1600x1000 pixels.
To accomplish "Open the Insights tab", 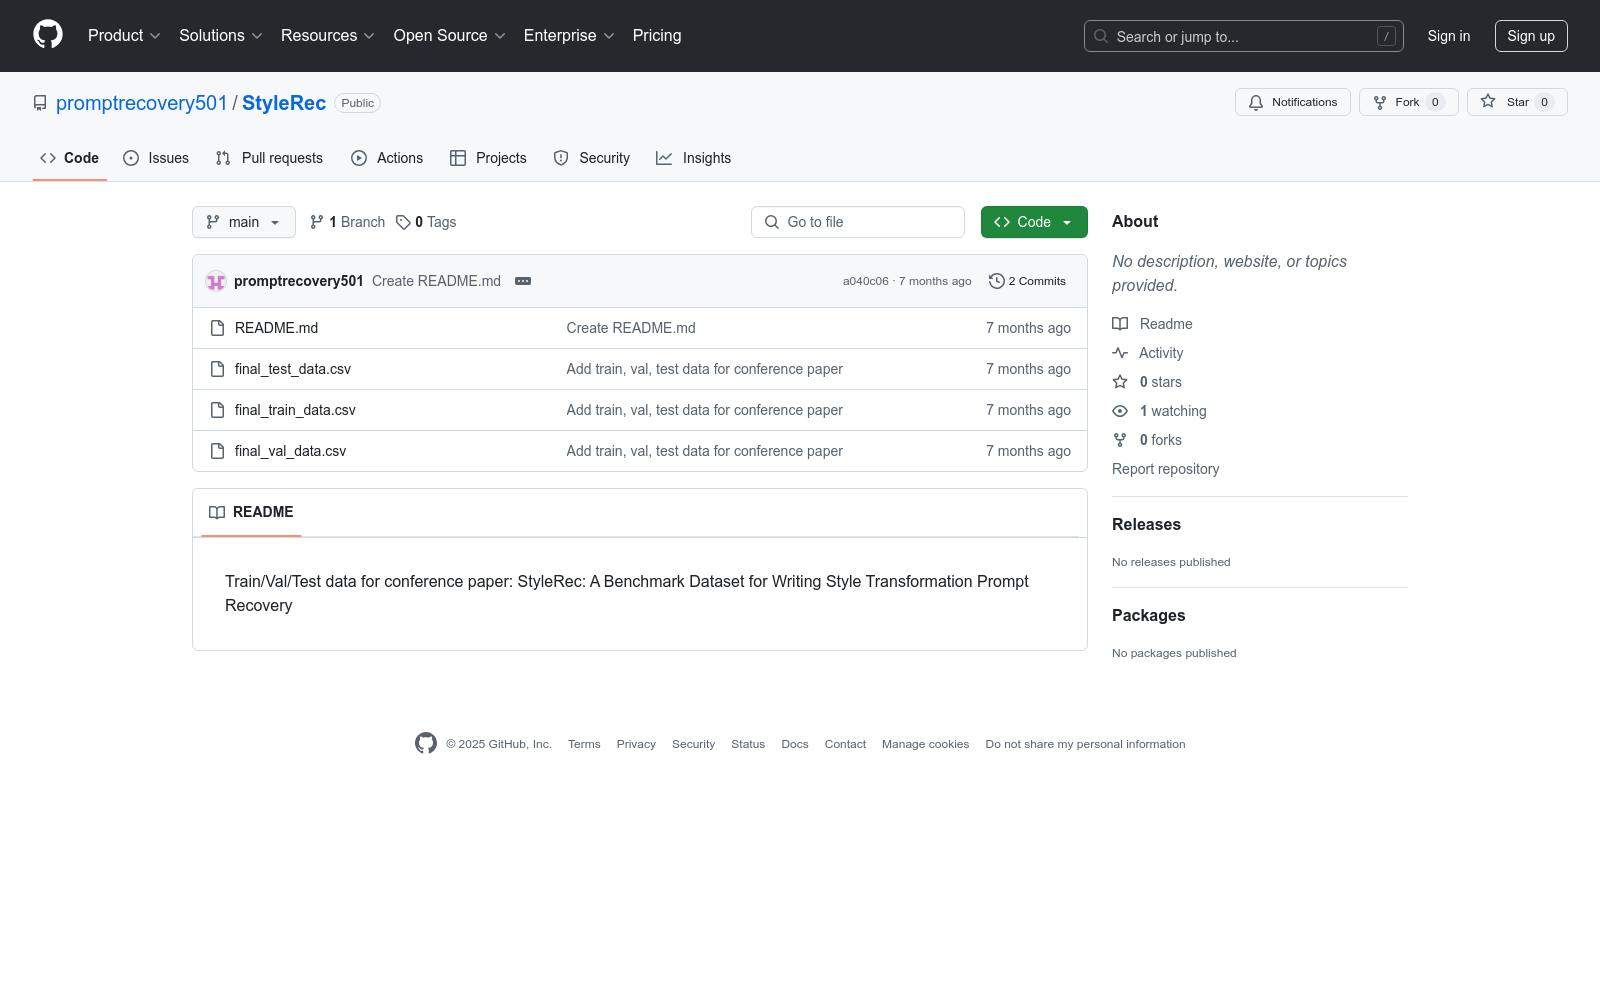I will [x=693, y=158].
